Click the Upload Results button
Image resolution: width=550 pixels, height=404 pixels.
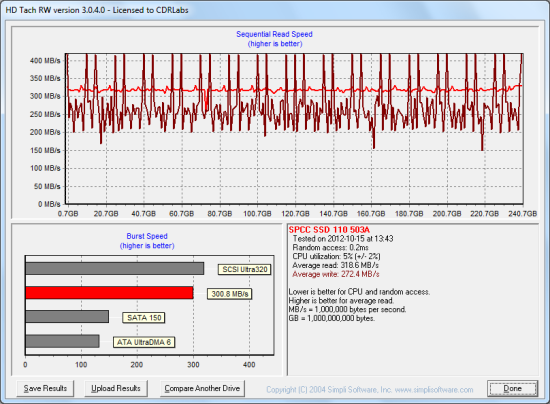[x=116, y=388]
